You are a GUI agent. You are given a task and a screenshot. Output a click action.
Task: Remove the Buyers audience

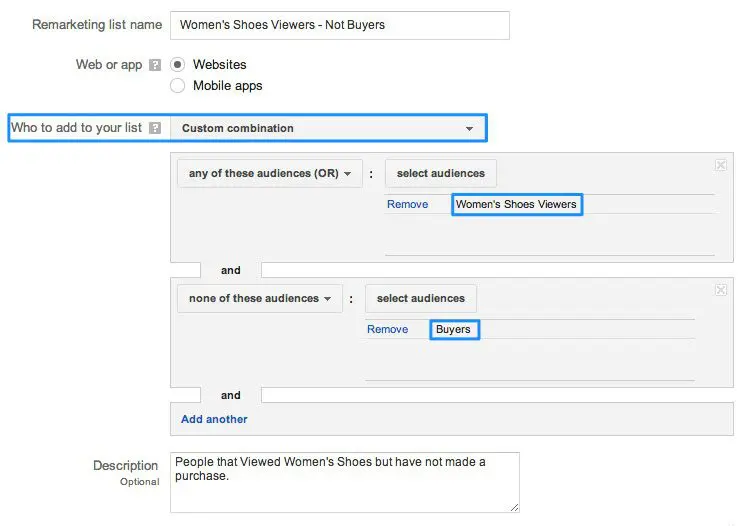(x=387, y=329)
